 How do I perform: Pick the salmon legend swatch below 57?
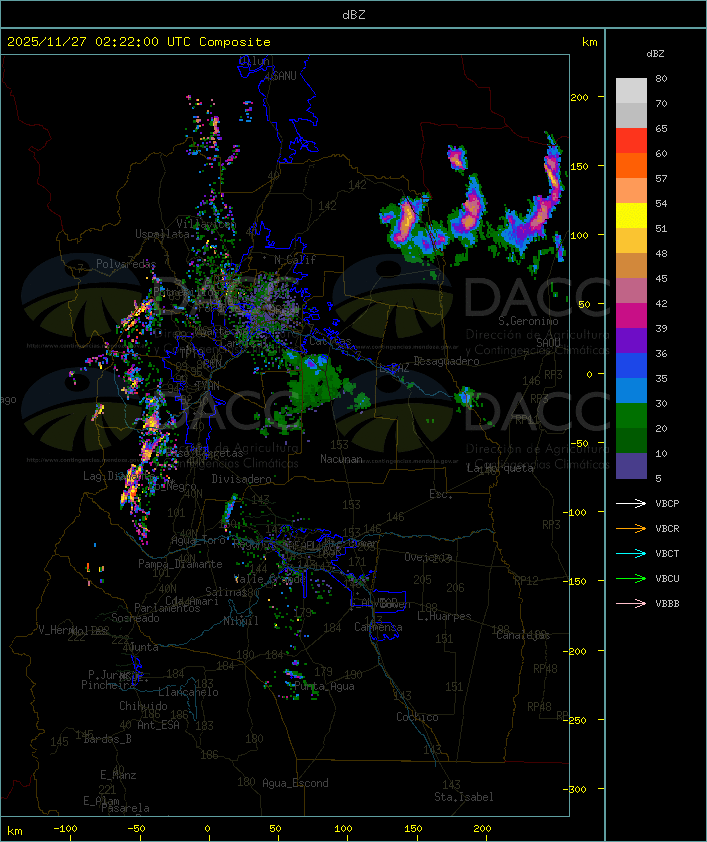[x=631, y=191]
